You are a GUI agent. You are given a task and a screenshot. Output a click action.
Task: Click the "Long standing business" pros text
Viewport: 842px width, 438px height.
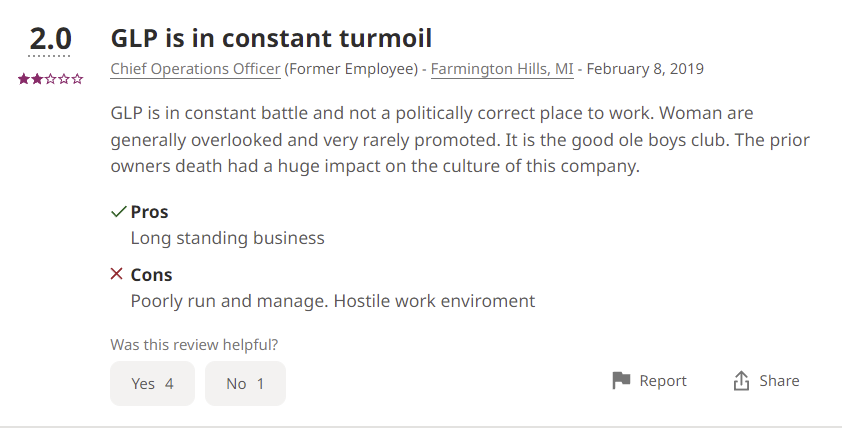[228, 238]
